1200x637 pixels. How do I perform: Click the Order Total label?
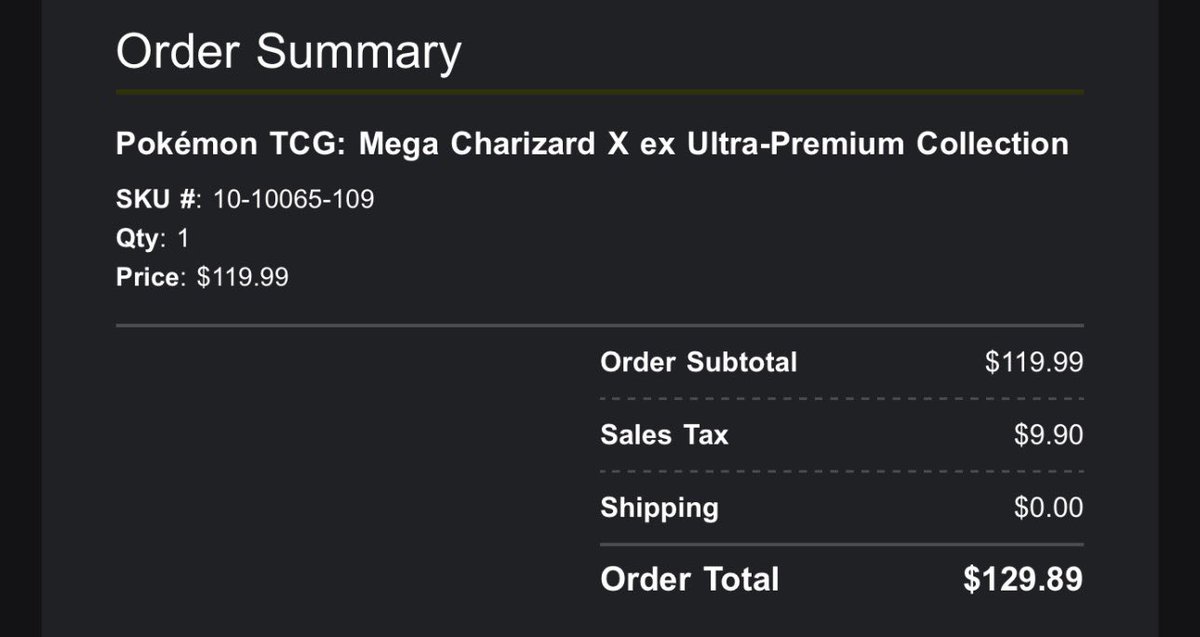point(689,579)
